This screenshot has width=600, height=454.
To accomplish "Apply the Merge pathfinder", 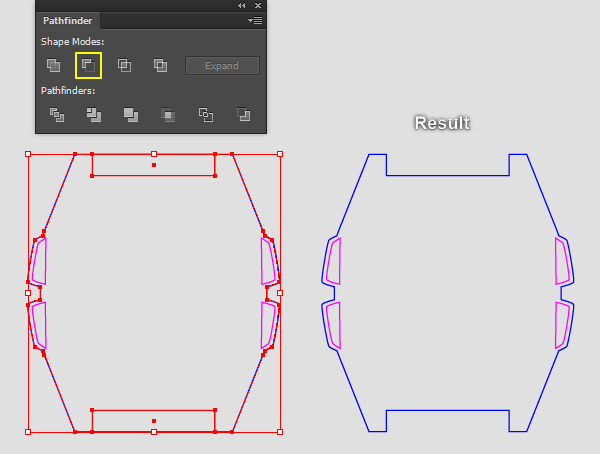I will (x=131, y=115).
